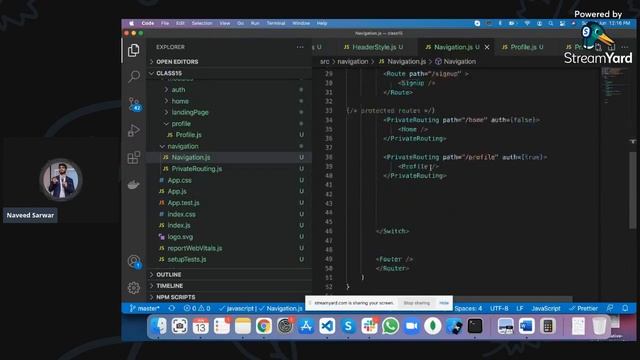Switch to the Profile.js editor tab
This screenshot has height=360, width=640.
click(x=522, y=47)
